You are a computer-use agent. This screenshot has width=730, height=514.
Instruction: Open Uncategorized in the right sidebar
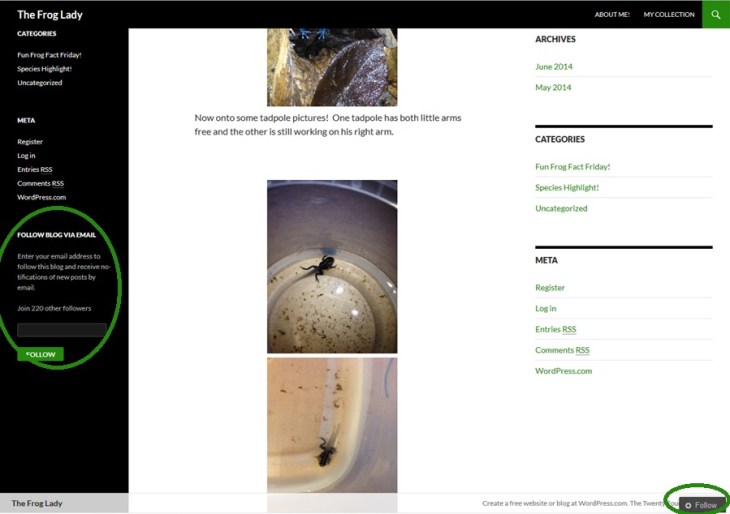(561, 209)
